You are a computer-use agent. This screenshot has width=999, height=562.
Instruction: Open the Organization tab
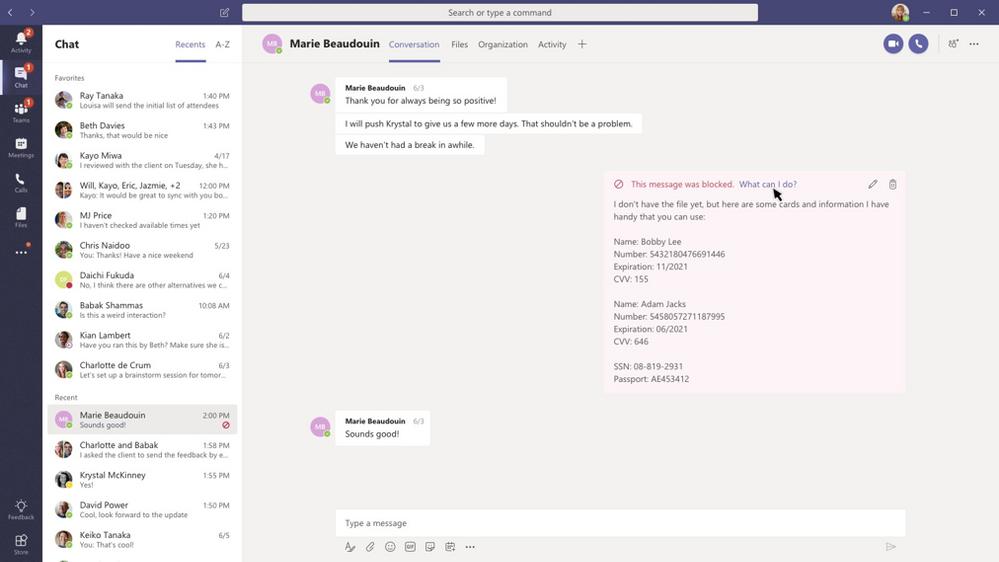pos(503,45)
